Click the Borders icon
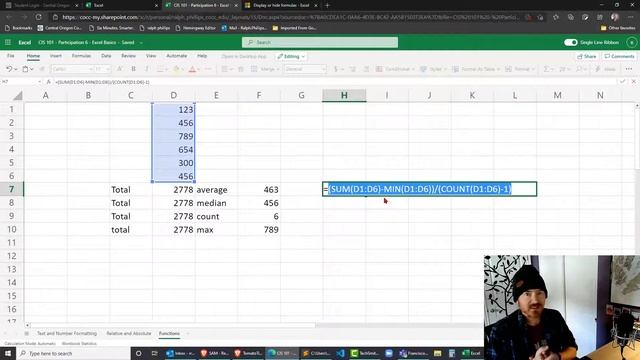 pos(160,69)
